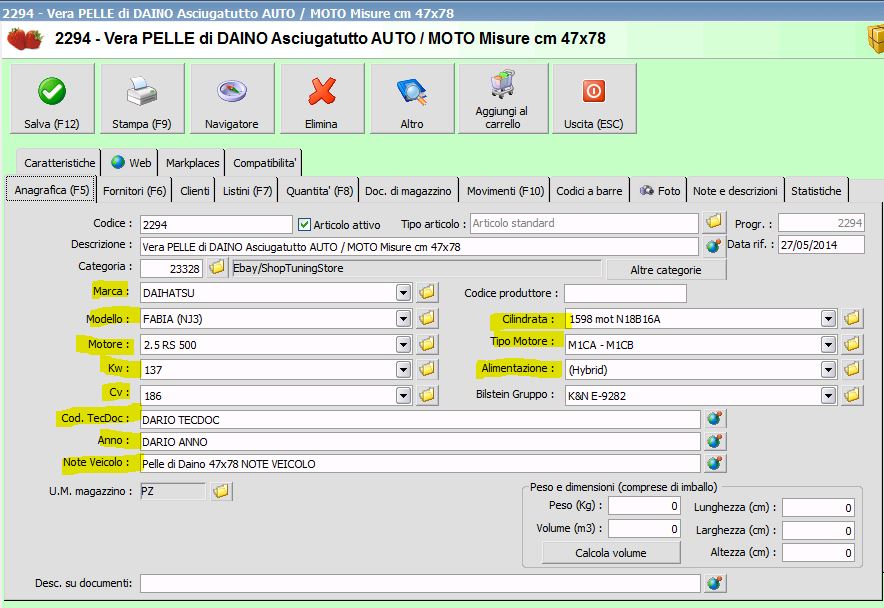Open the Movimenti (F10) tab
The height and width of the screenshot is (608, 884).
tap(505, 191)
